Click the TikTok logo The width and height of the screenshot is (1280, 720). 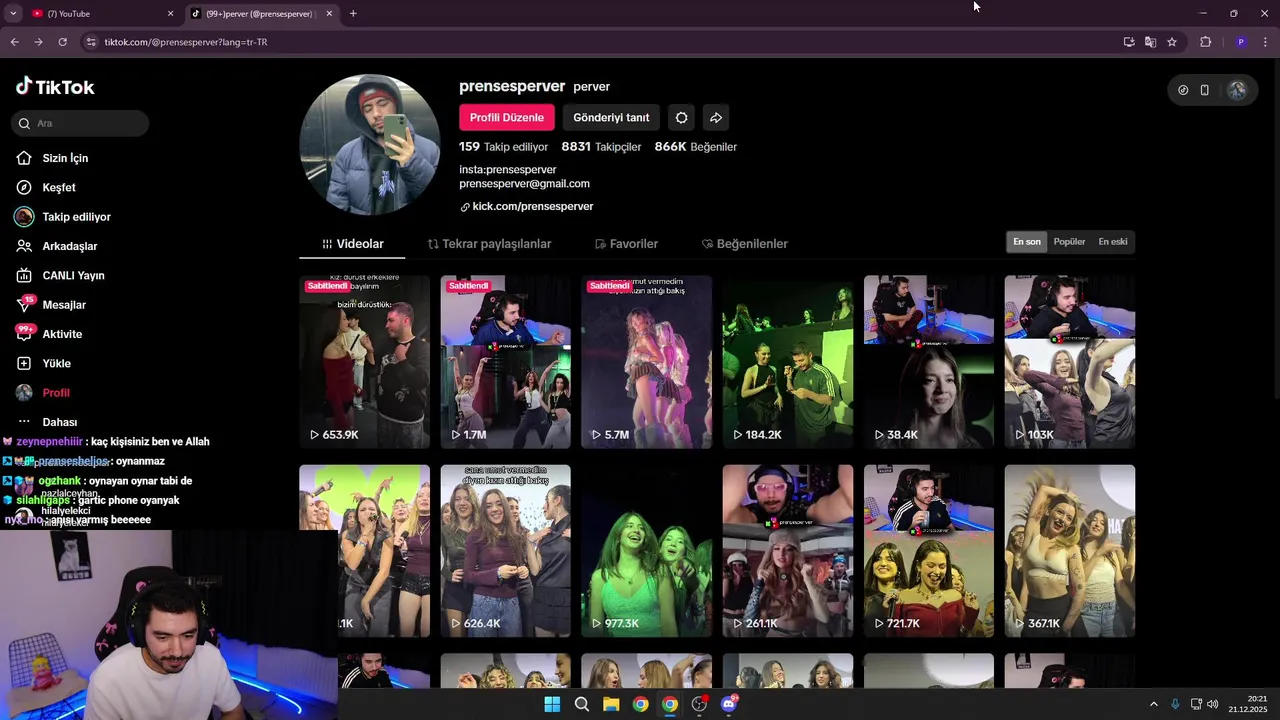pyautogui.click(x=55, y=87)
